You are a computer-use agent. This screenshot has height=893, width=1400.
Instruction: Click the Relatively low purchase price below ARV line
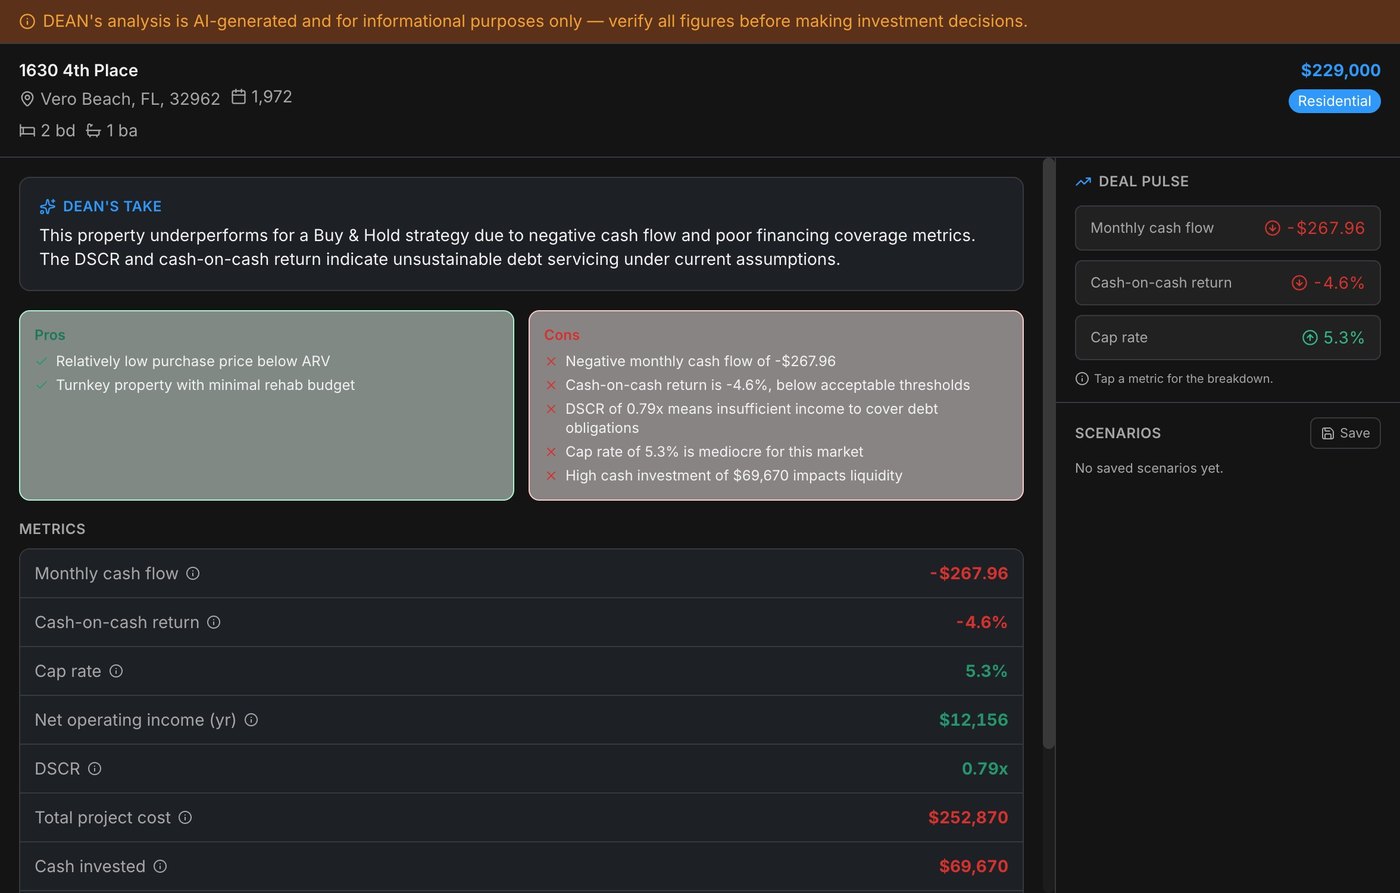193,361
